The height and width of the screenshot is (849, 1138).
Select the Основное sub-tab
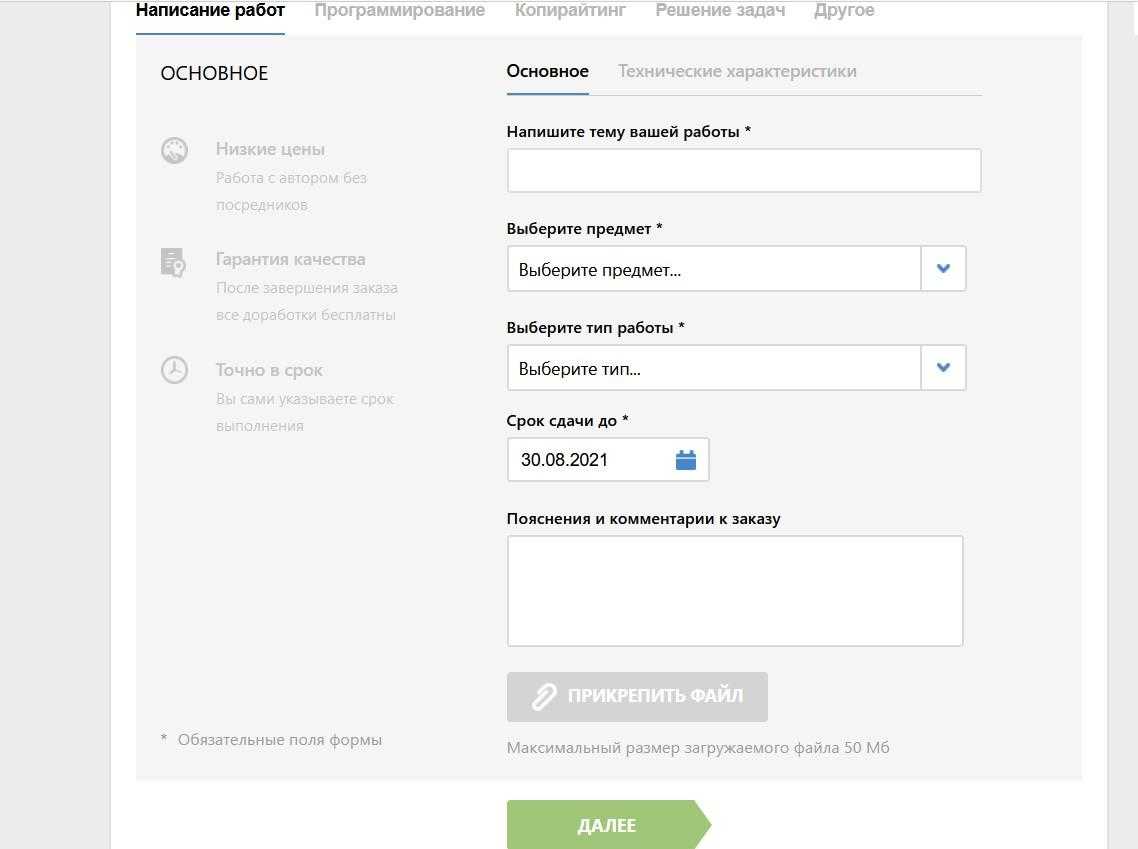point(547,71)
